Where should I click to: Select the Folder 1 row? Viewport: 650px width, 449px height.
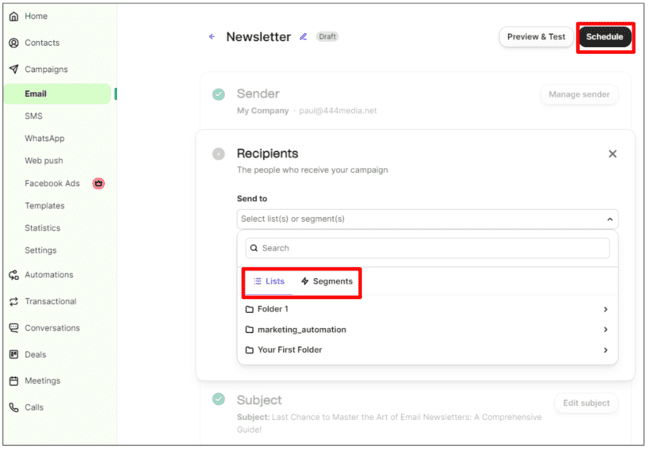tap(427, 309)
